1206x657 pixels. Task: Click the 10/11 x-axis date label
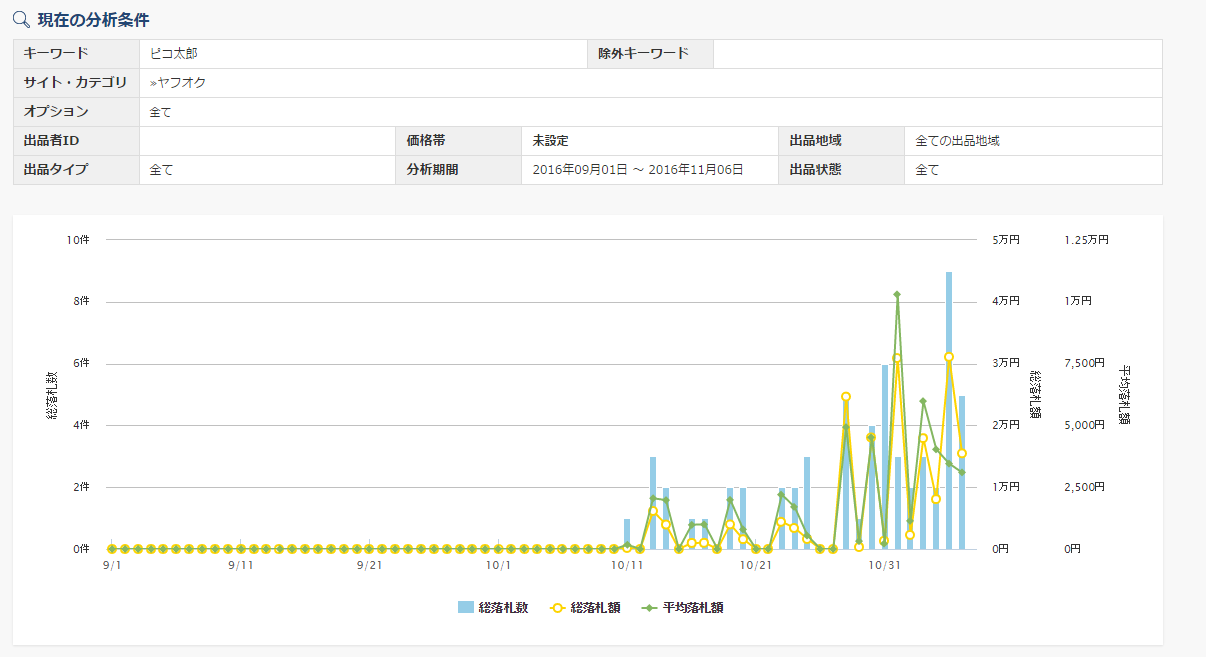click(626, 565)
